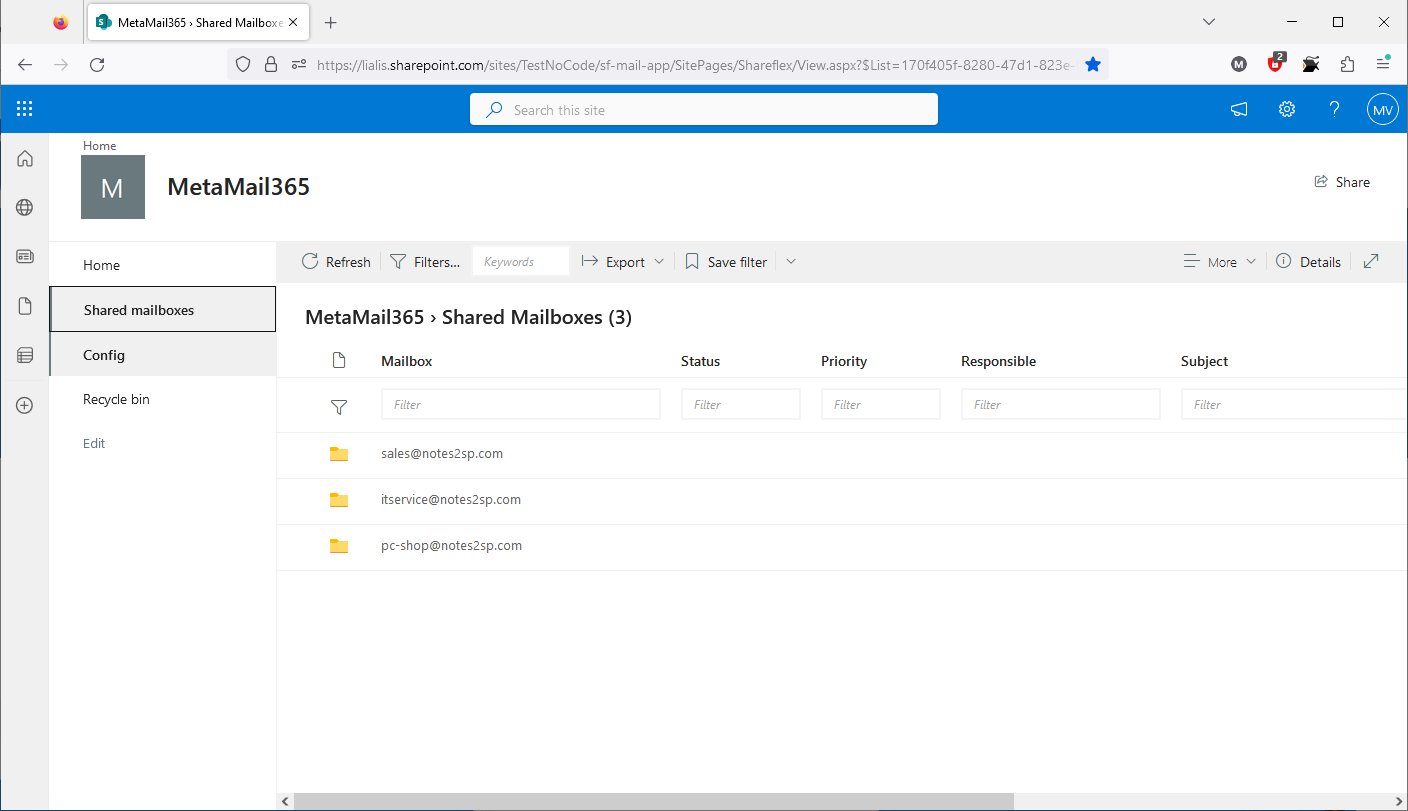1408x811 pixels.
Task: Click the MetaMail365 site logo tile
Action: pos(113,187)
